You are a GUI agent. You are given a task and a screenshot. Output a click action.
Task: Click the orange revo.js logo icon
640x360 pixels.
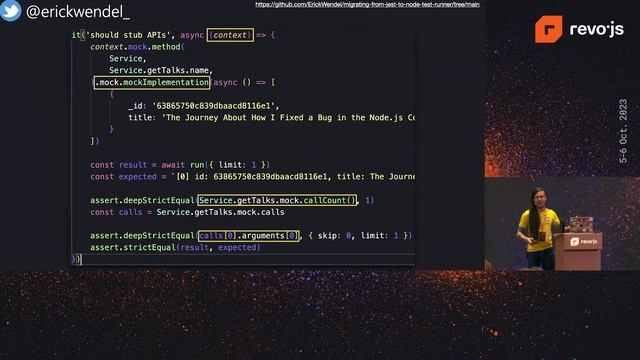[x=548, y=29]
